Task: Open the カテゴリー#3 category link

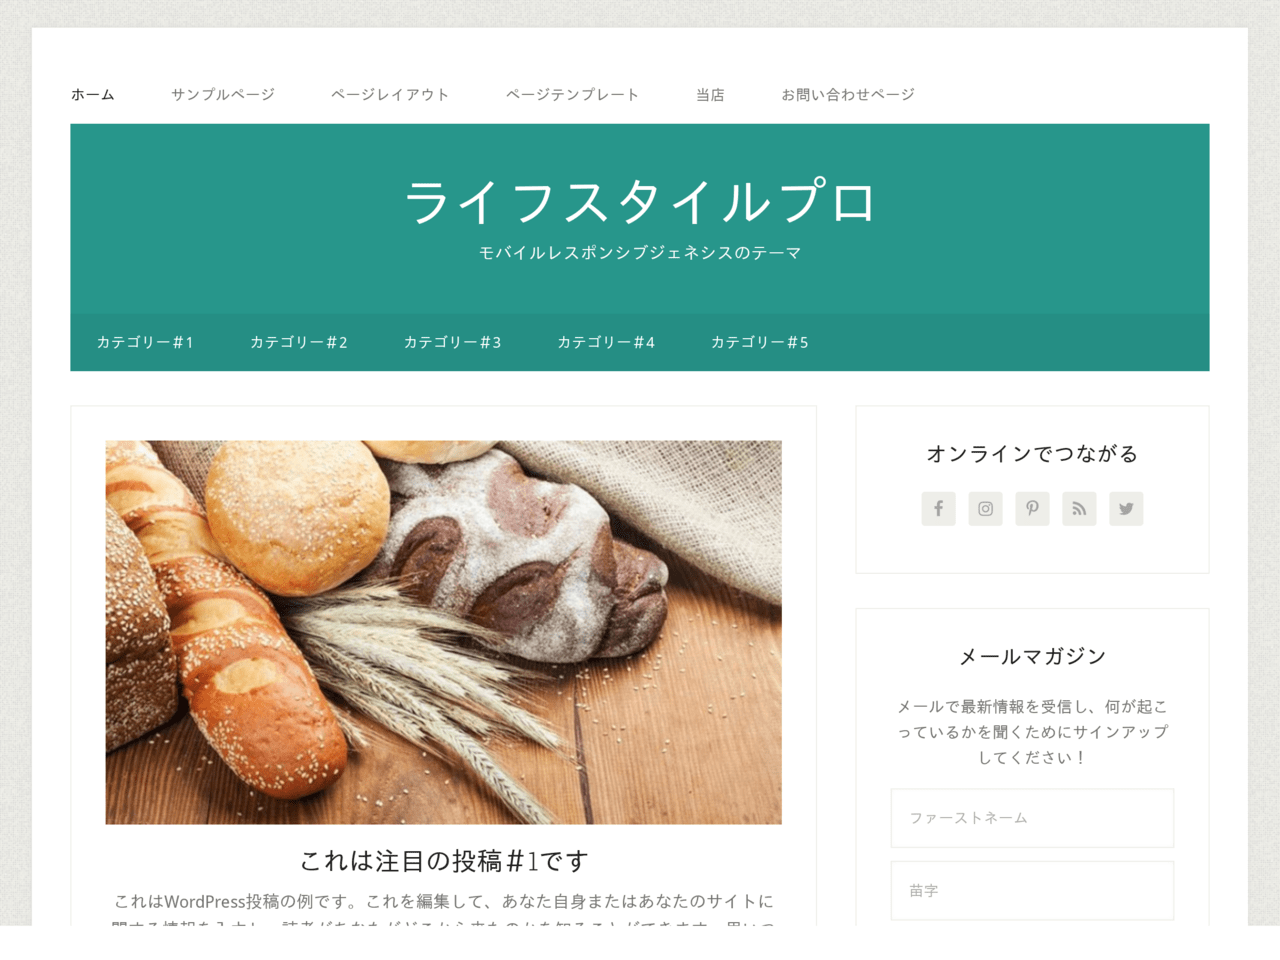Action: (452, 342)
